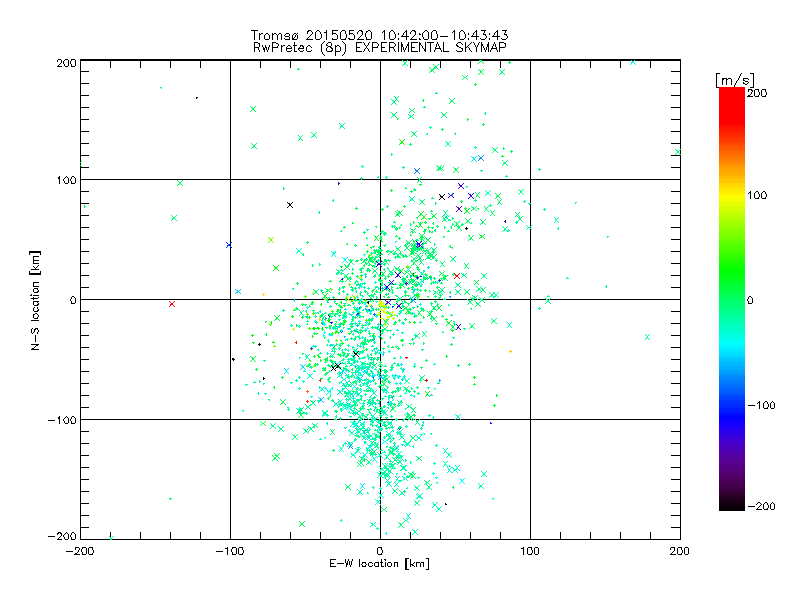Click the y-axis tick label '-100'
The width and height of the screenshot is (800, 600).
tap(62, 420)
